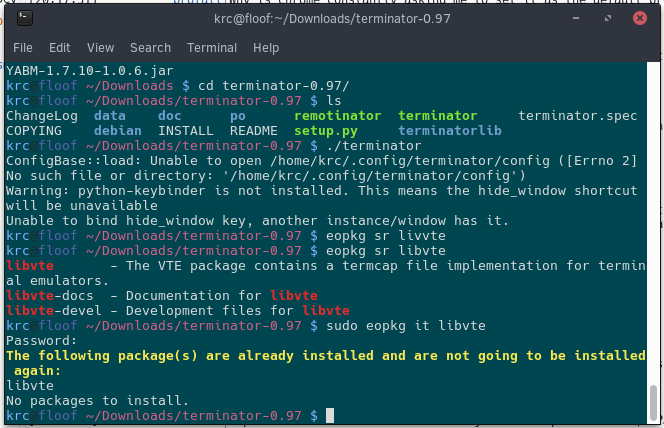Open the Terminal menu
The width and height of the screenshot is (664, 428).
click(212, 48)
